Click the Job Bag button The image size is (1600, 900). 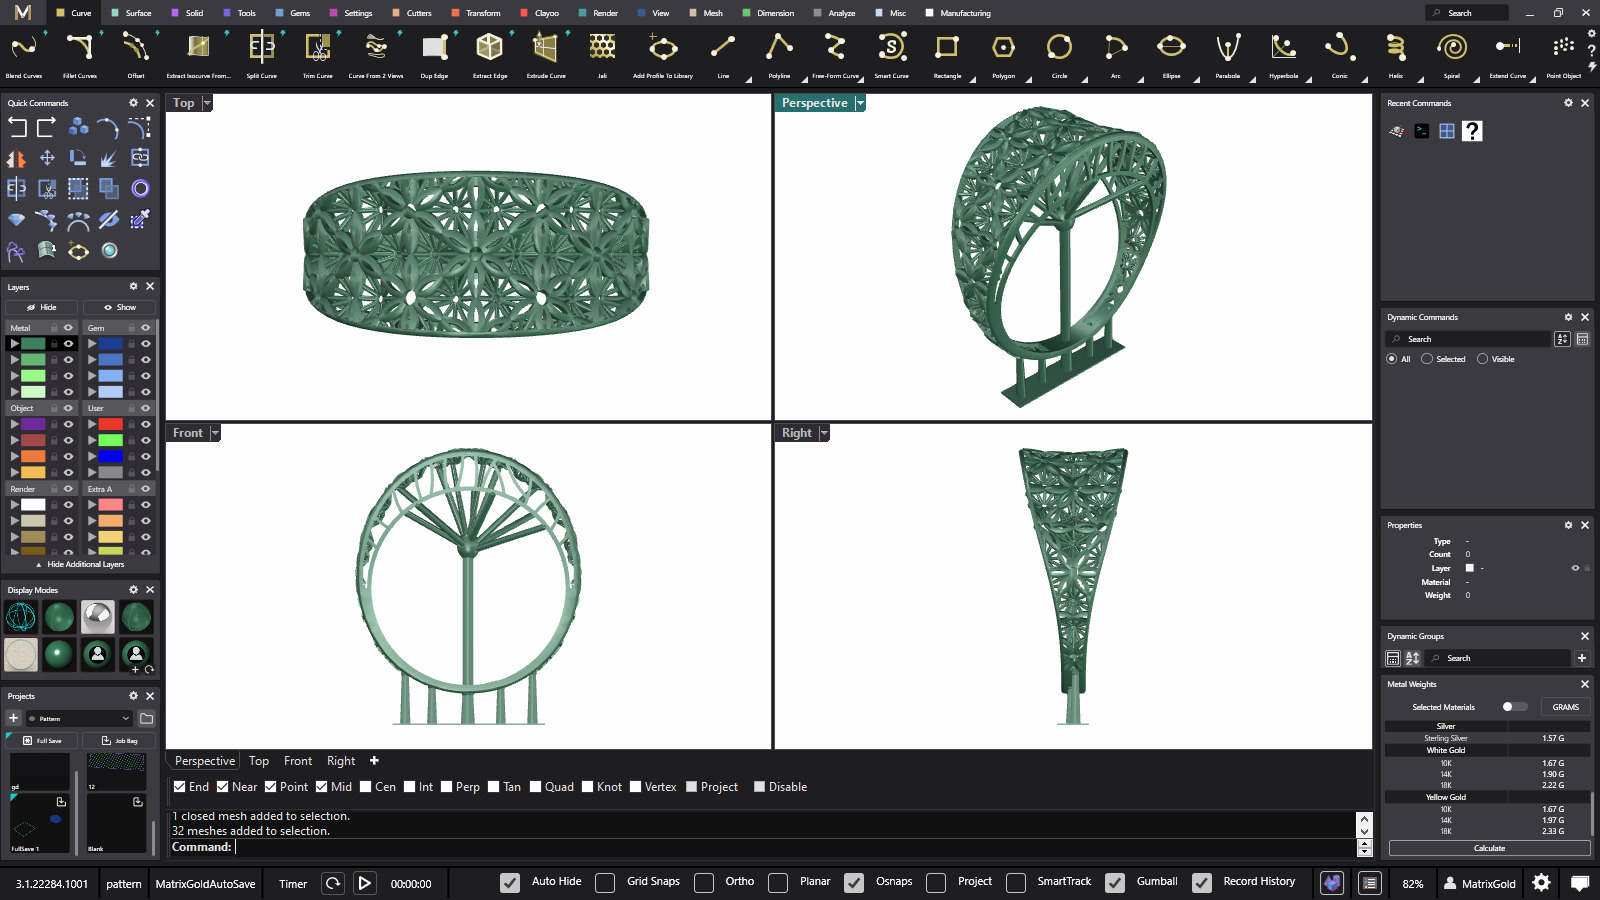[120, 741]
